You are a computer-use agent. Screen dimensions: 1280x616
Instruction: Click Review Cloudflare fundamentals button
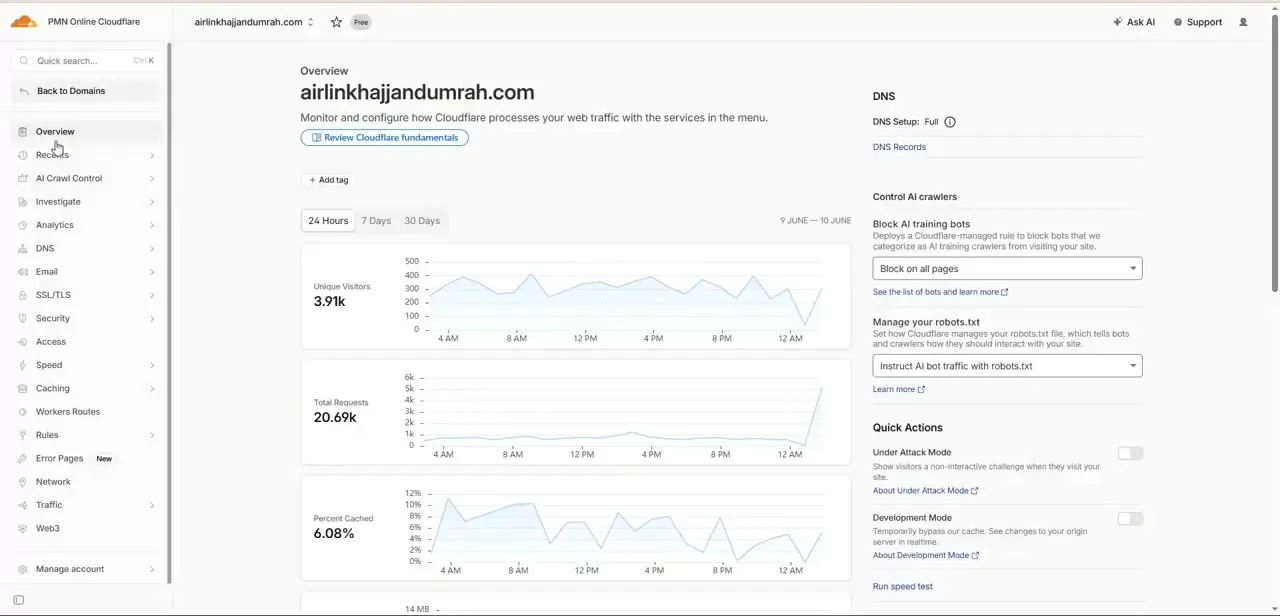(384, 138)
